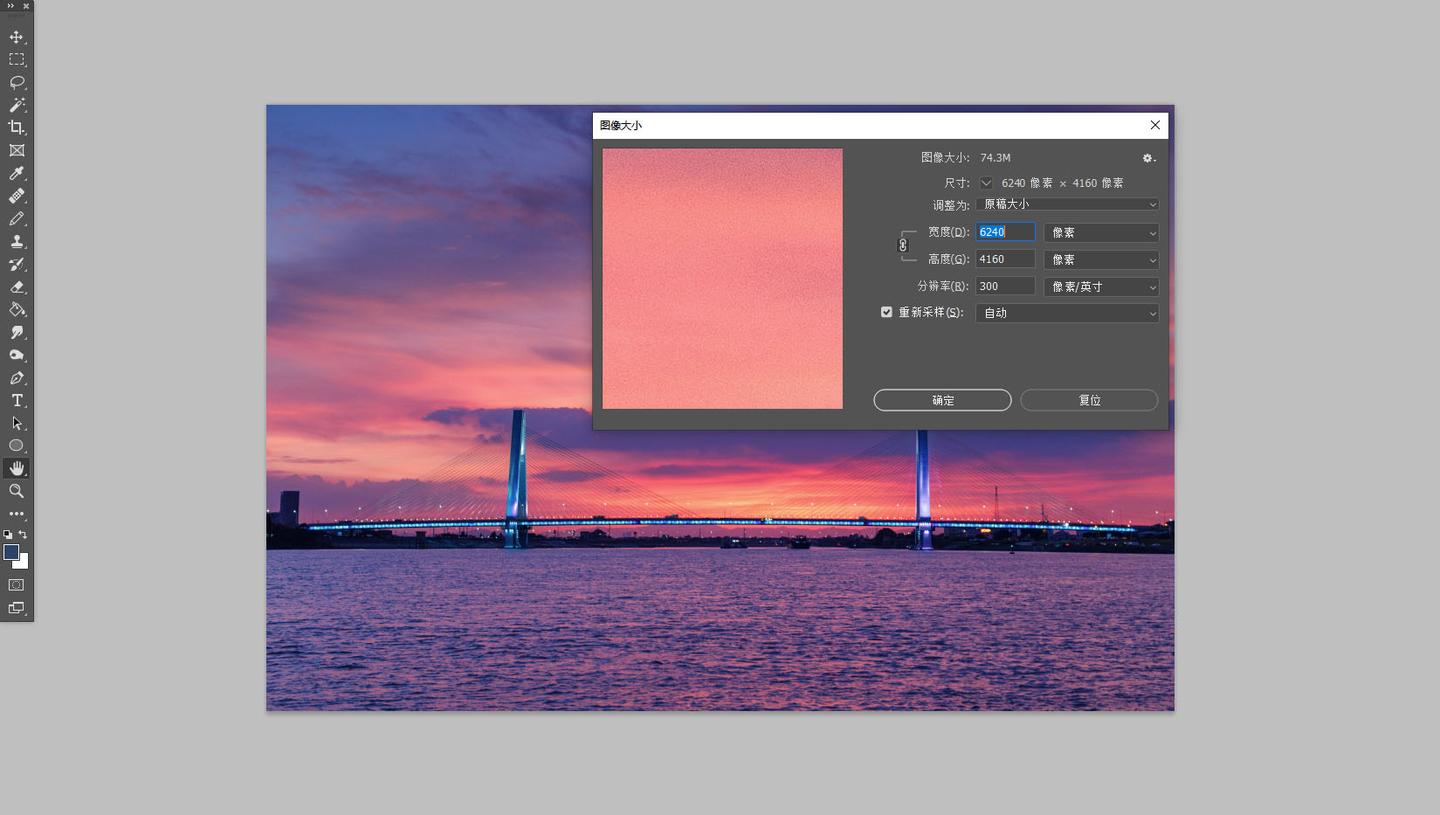The image size is (1440, 815).
Task: Select the Lasso tool
Action: click(x=16, y=83)
